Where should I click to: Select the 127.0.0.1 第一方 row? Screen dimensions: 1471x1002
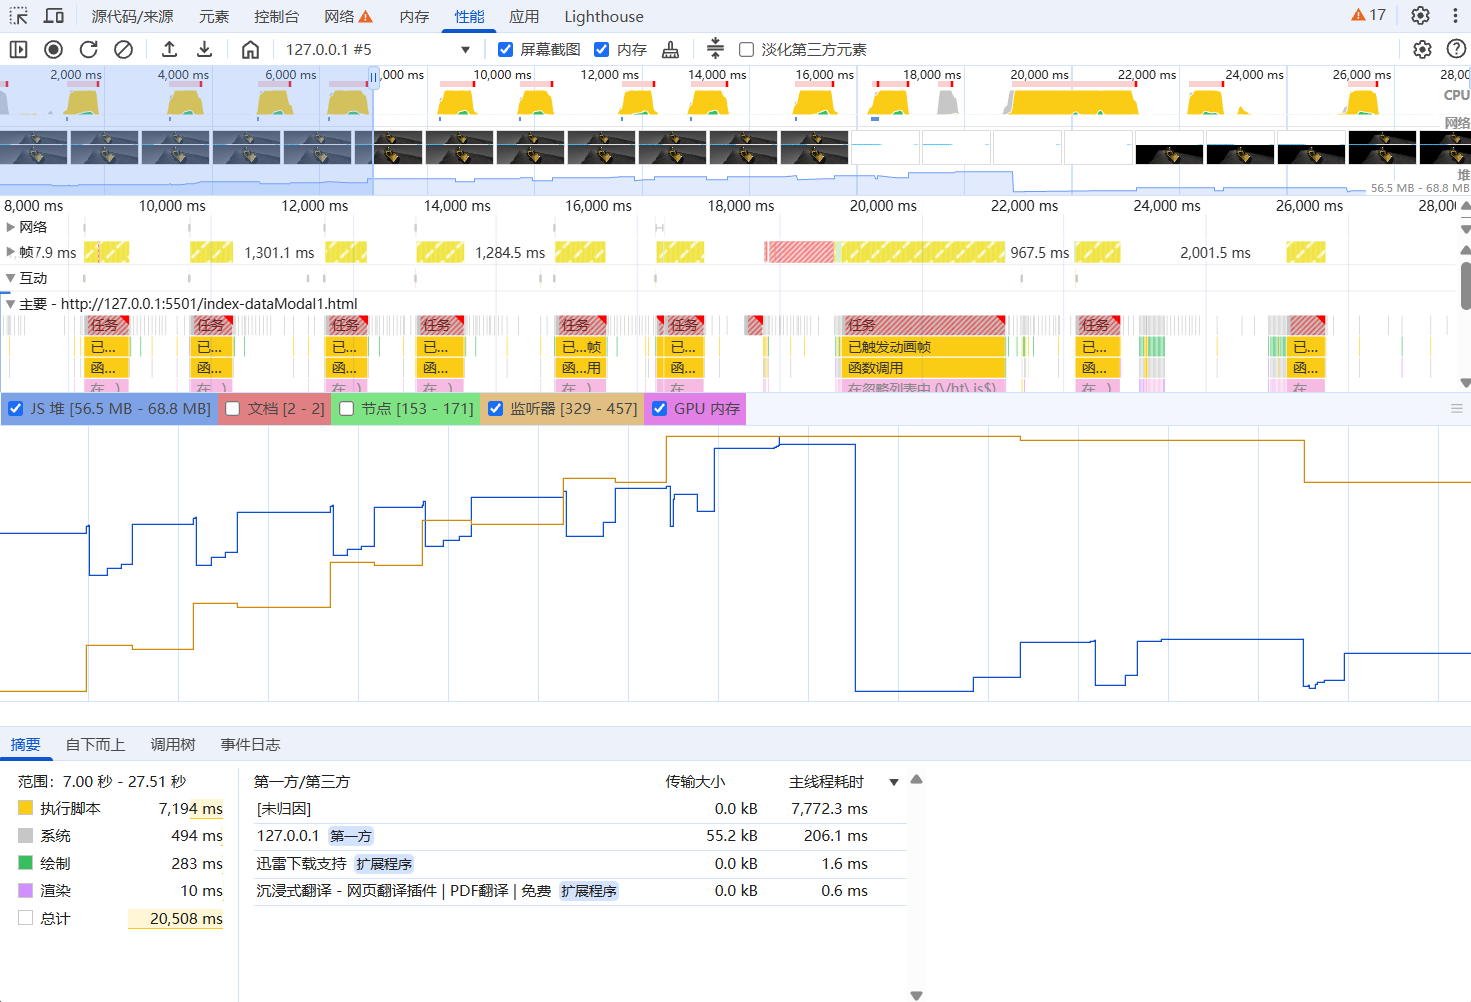tap(560, 836)
